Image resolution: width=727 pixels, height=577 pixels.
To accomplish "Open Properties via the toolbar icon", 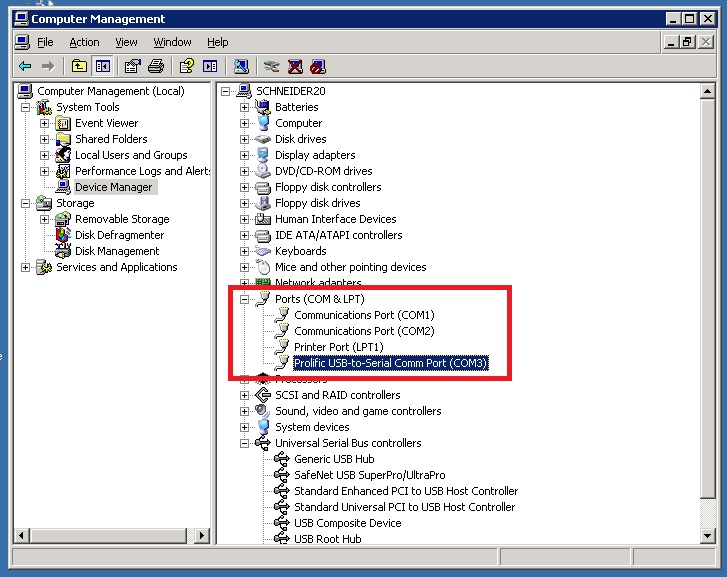I will coord(132,67).
